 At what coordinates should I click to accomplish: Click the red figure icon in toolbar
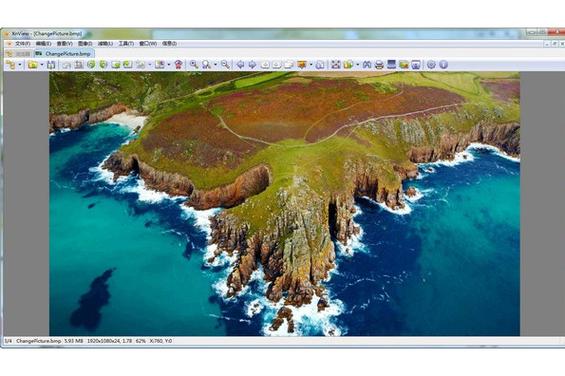178,65
